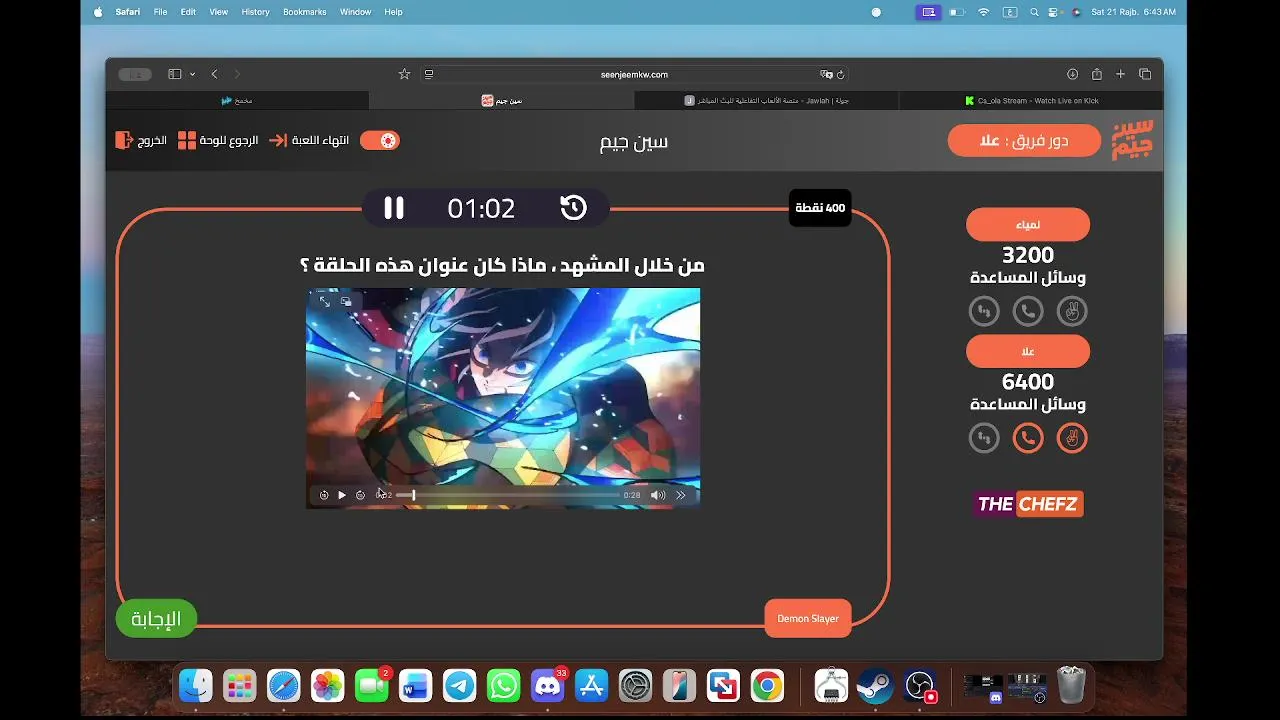This screenshot has width=1280, height=720.
Task: Open Wi-Fi status in menu bar
Action: click(983, 12)
